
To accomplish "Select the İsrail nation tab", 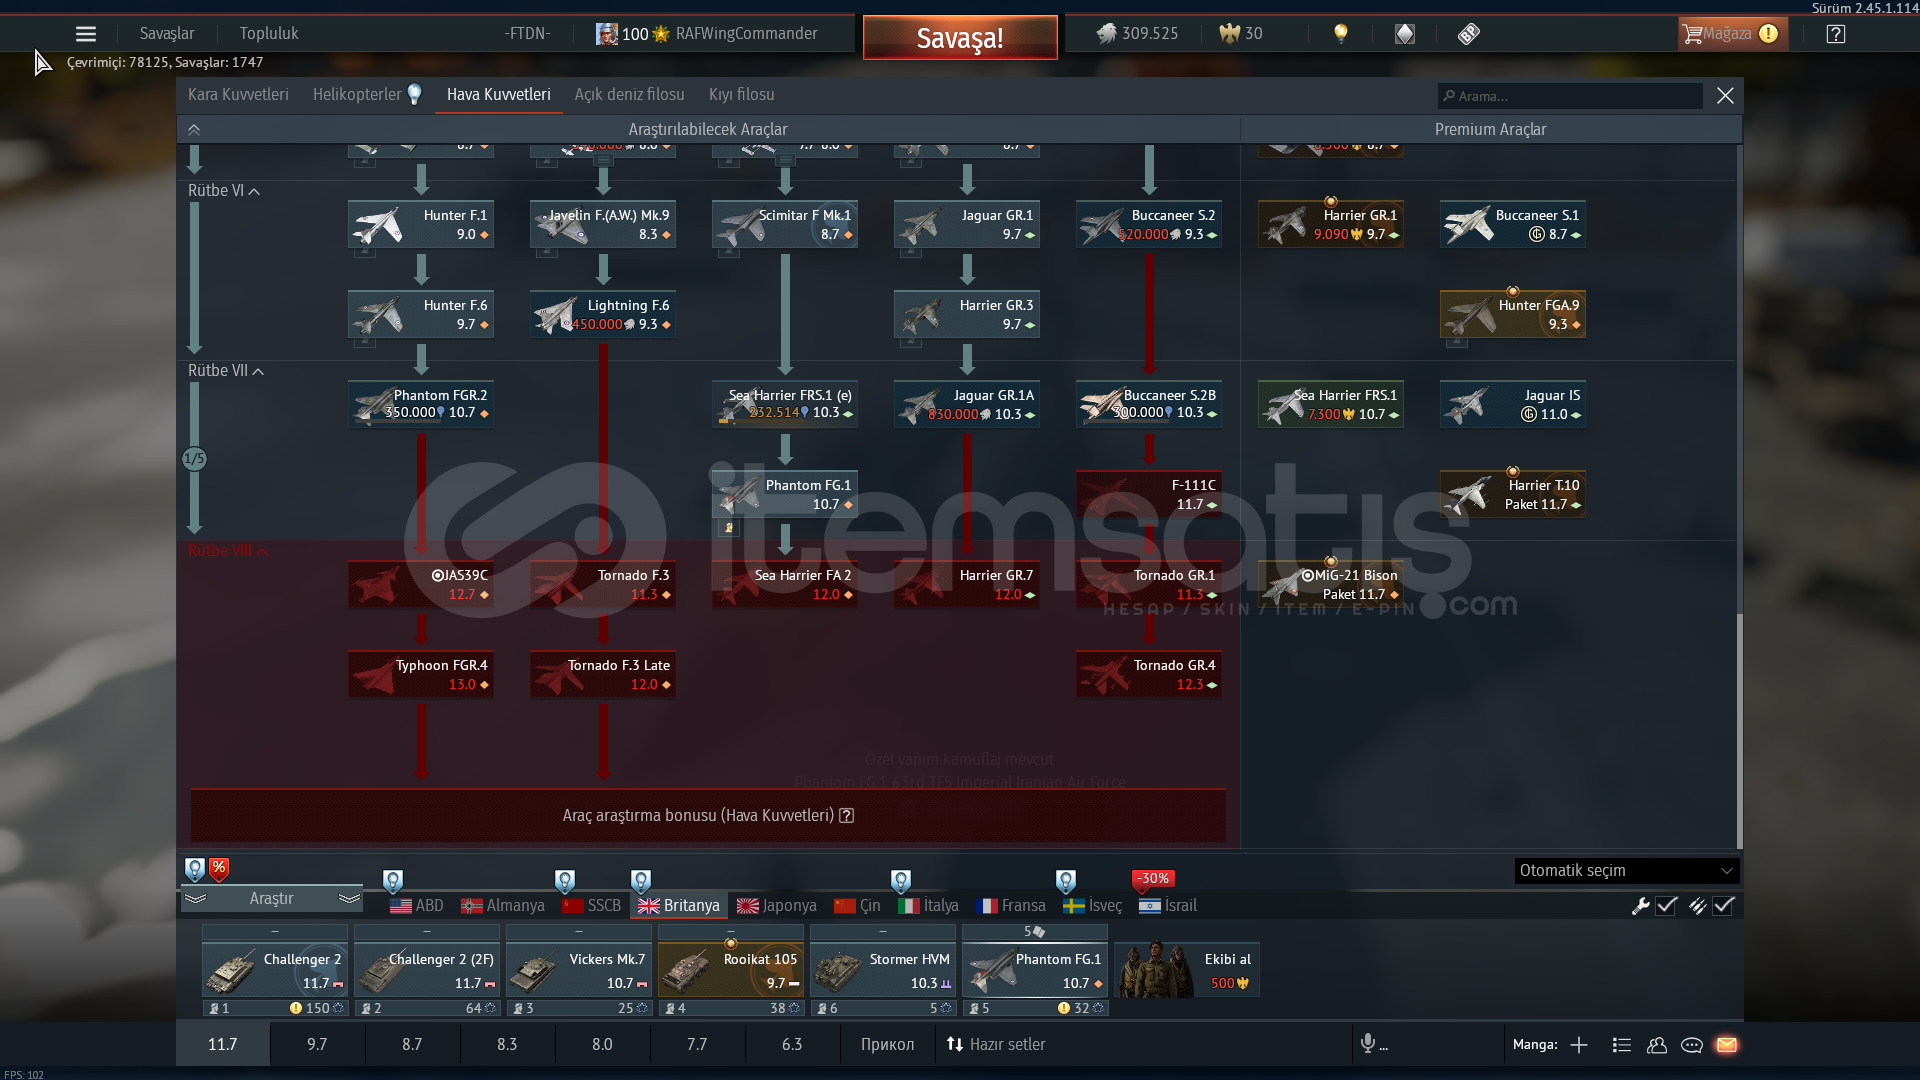I will [1168, 906].
